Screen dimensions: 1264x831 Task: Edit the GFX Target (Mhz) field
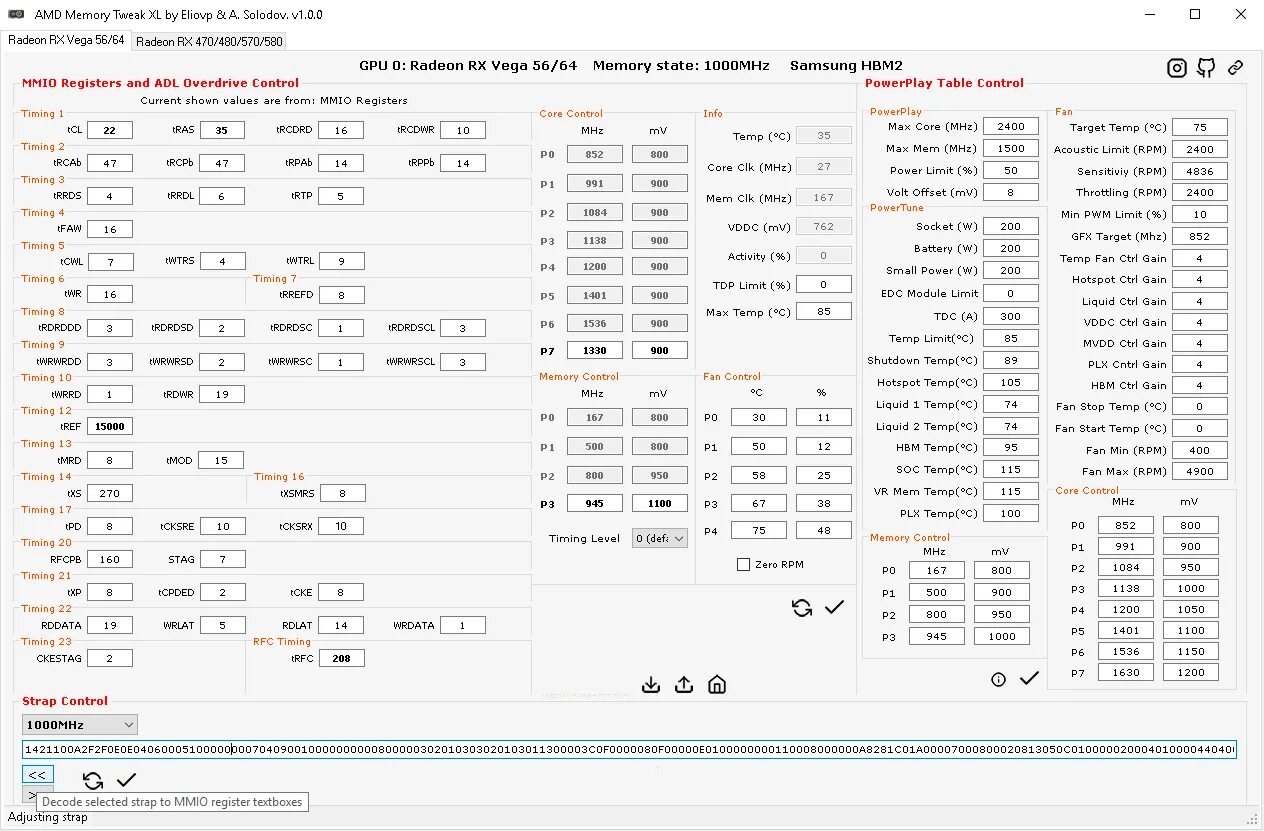(1200, 236)
